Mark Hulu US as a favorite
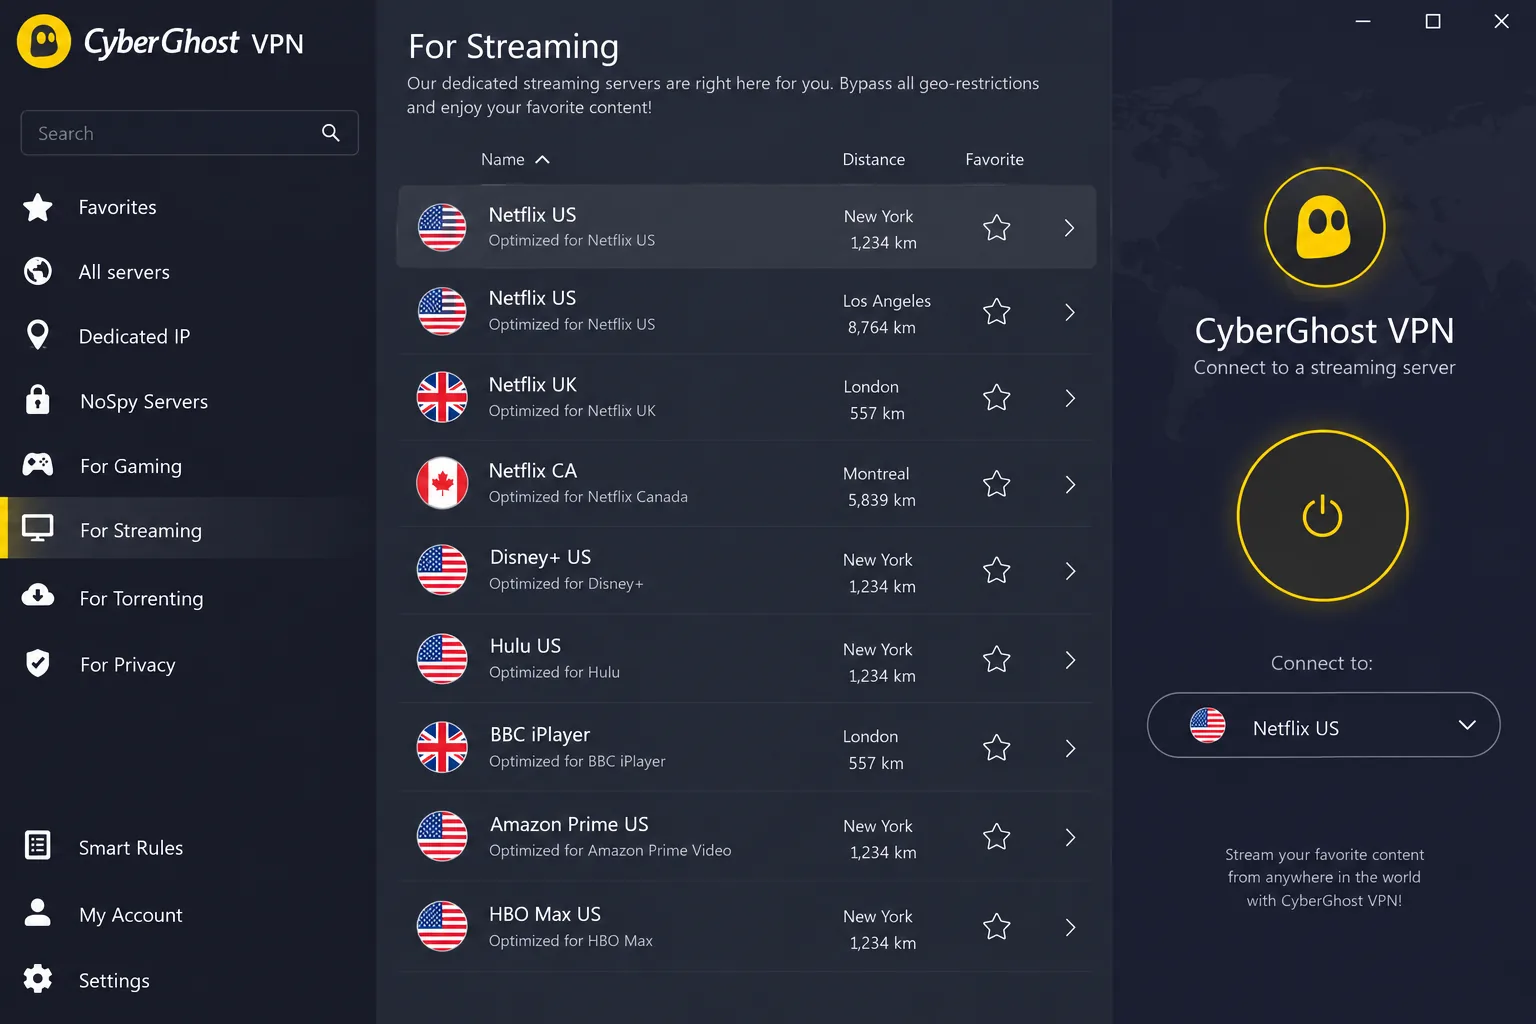 coord(997,659)
